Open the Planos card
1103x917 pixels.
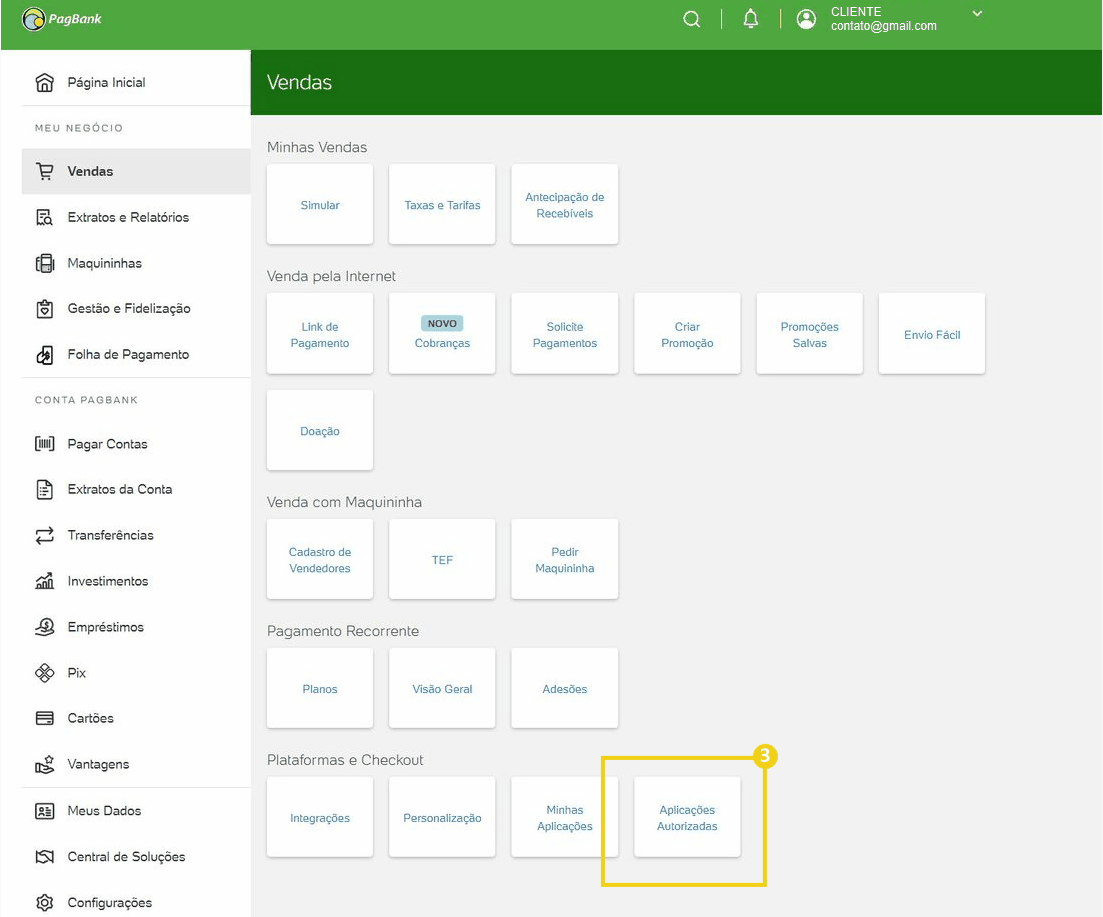[x=320, y=688]
